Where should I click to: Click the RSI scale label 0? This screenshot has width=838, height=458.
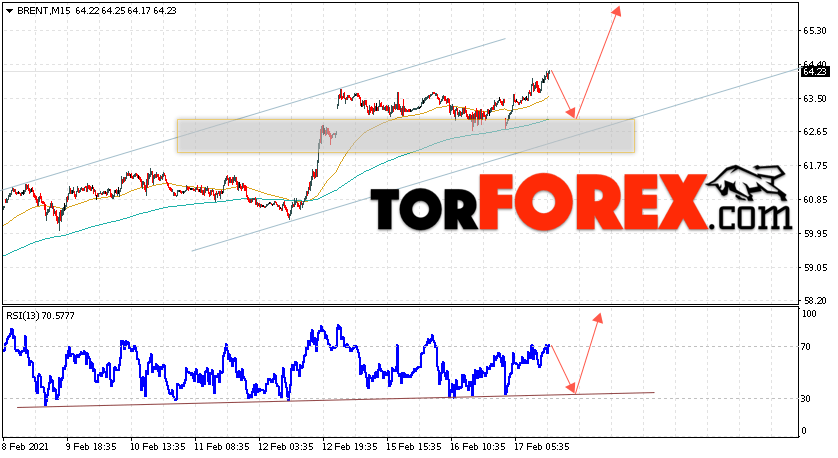point(805,431)
